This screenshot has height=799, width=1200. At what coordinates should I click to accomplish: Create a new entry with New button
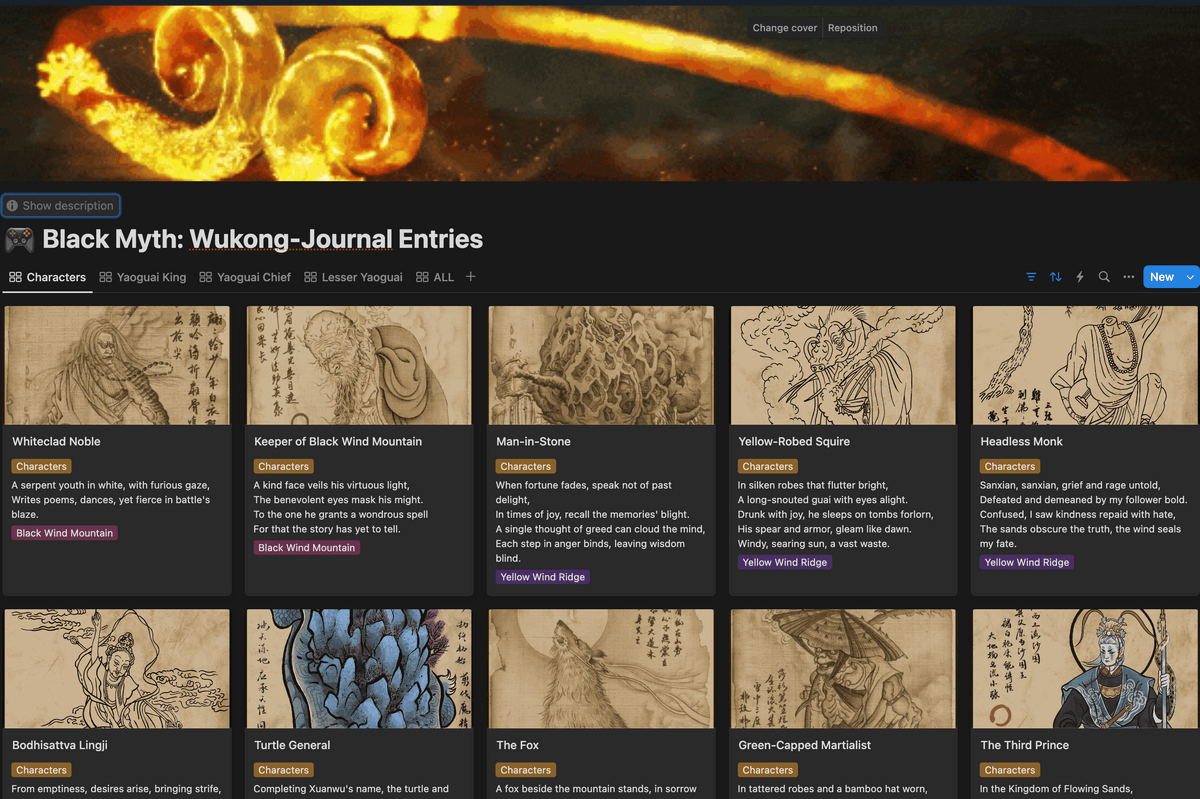[1162, 277]
